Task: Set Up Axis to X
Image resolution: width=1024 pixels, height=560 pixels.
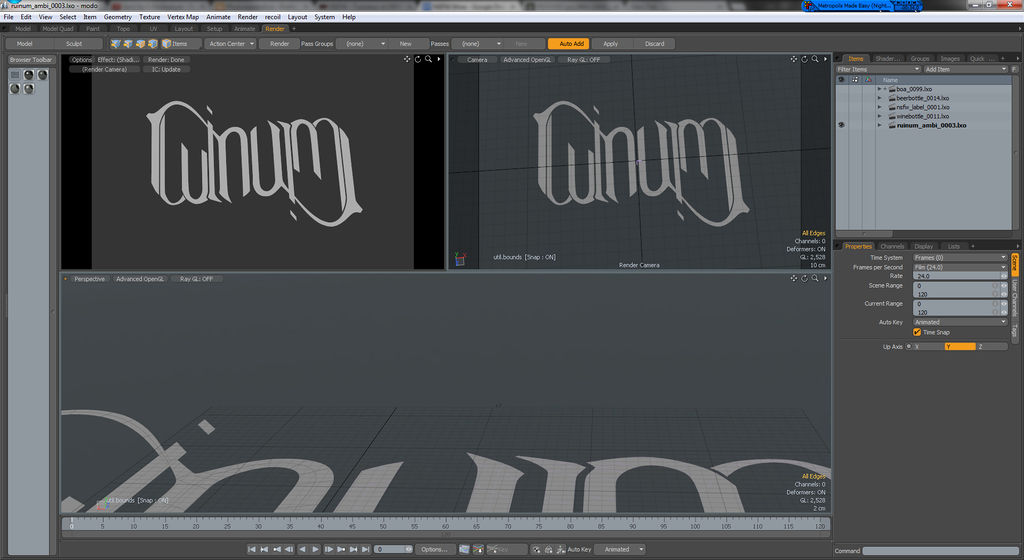Action: tap(927, 347)
